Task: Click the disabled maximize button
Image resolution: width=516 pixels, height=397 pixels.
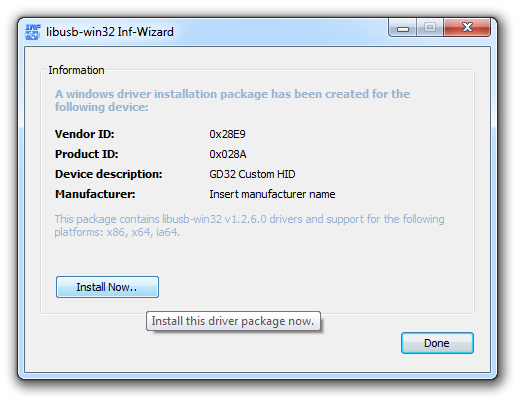Action: point(430,27)
